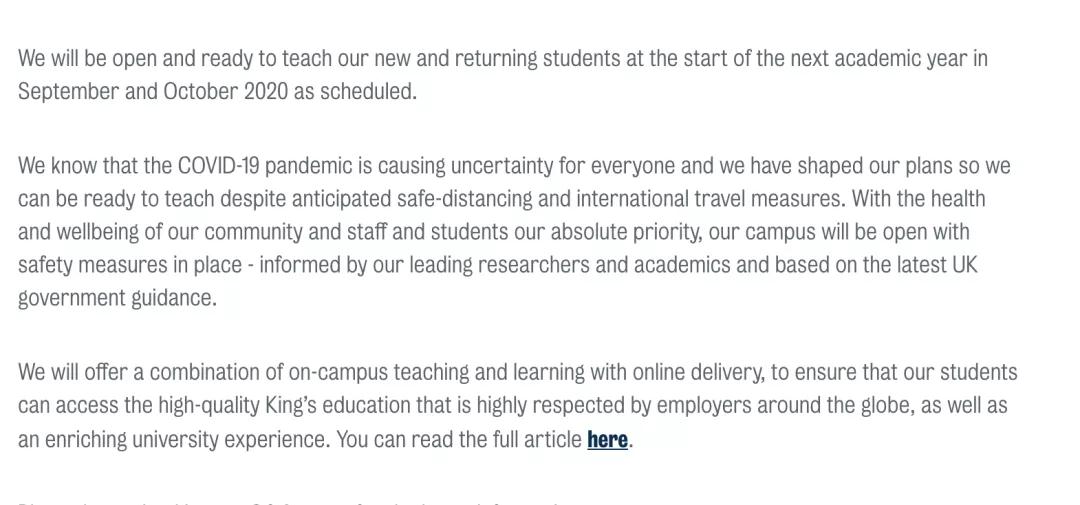Open the full article "here" link

coord(607,439)
